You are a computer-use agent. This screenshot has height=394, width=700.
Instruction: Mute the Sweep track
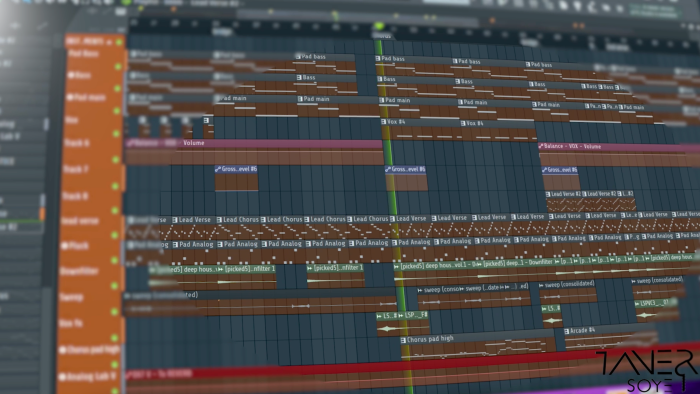tap(115, 311)
